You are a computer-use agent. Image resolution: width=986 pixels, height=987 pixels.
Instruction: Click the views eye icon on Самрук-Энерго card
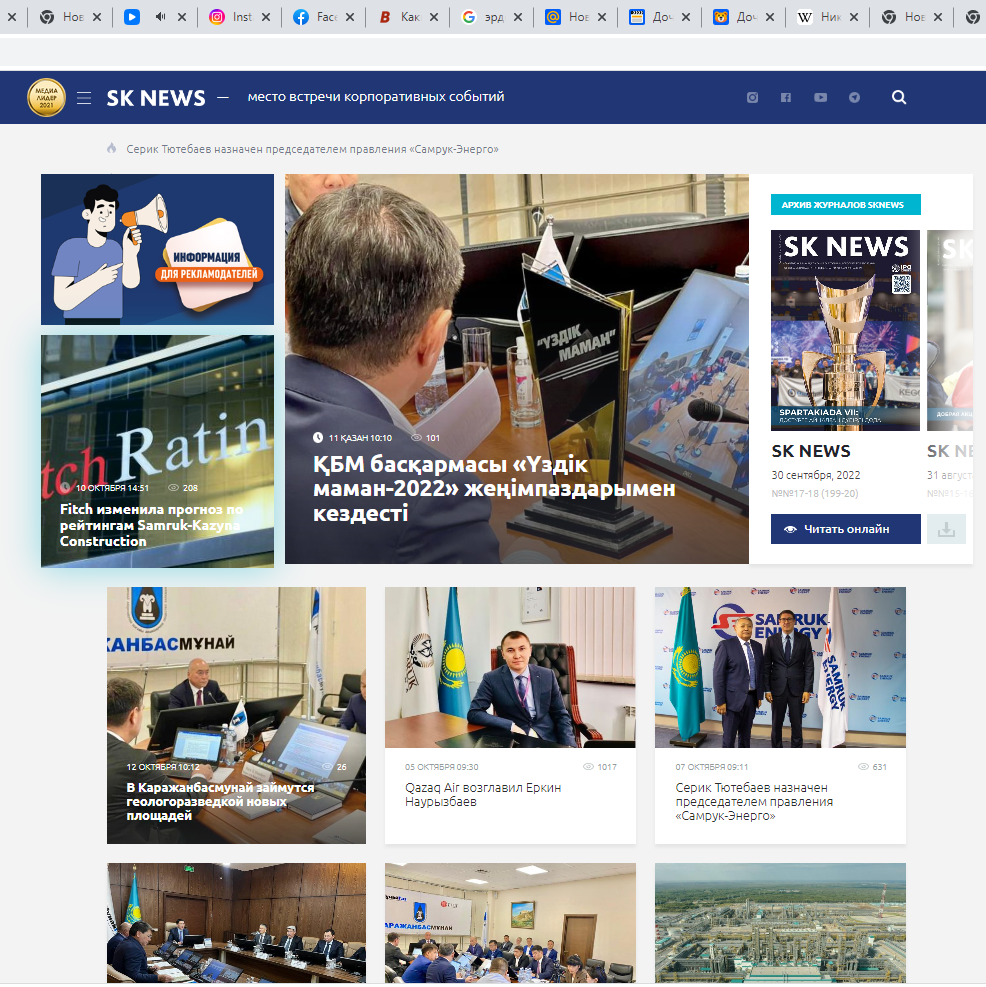point(863,767)
